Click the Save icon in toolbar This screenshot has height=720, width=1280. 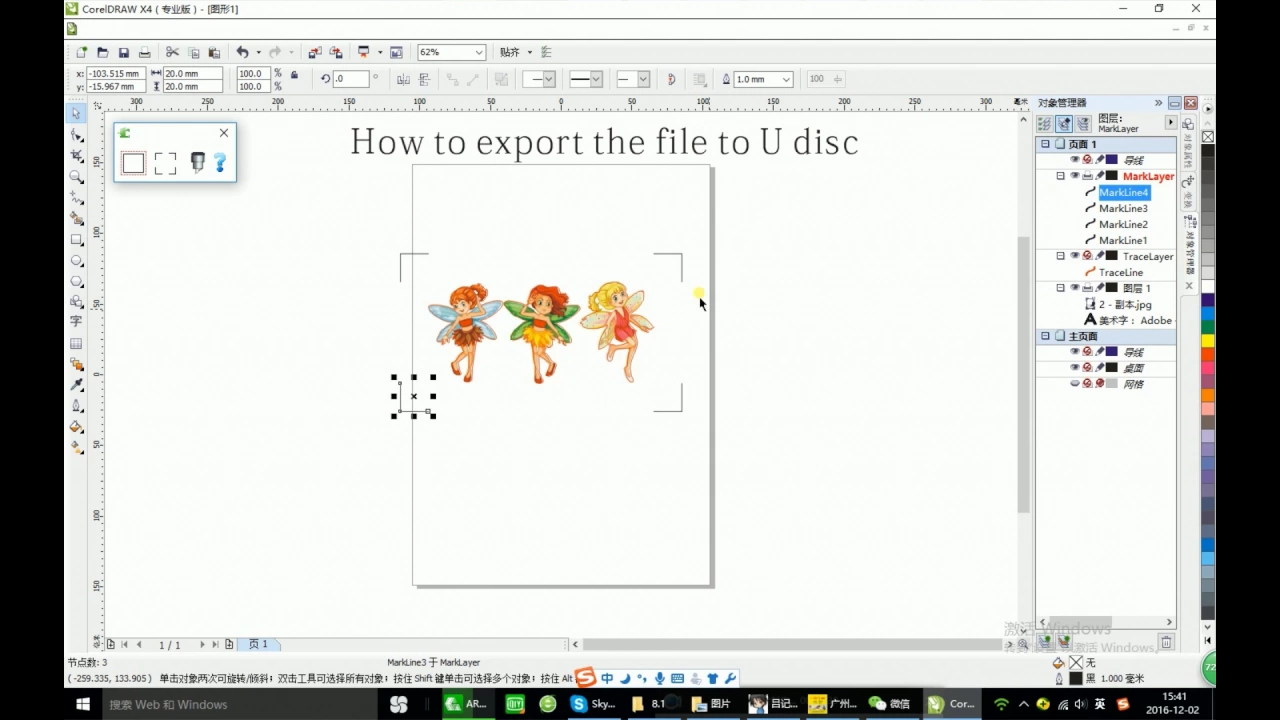(123, 52)
